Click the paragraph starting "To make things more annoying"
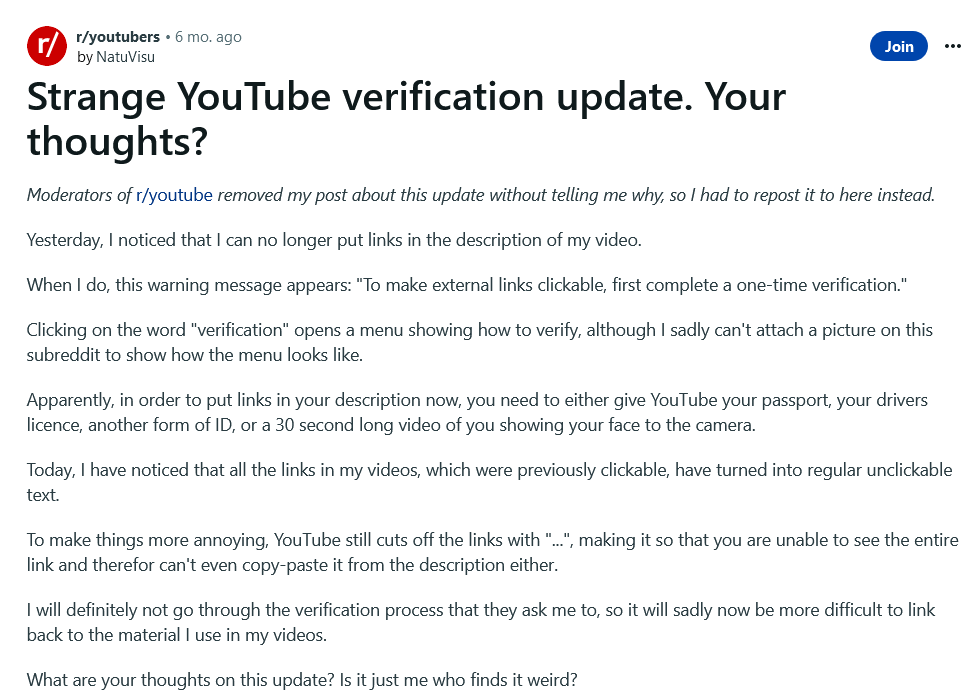This screenshot has height=695, width=971. [492, 553]
